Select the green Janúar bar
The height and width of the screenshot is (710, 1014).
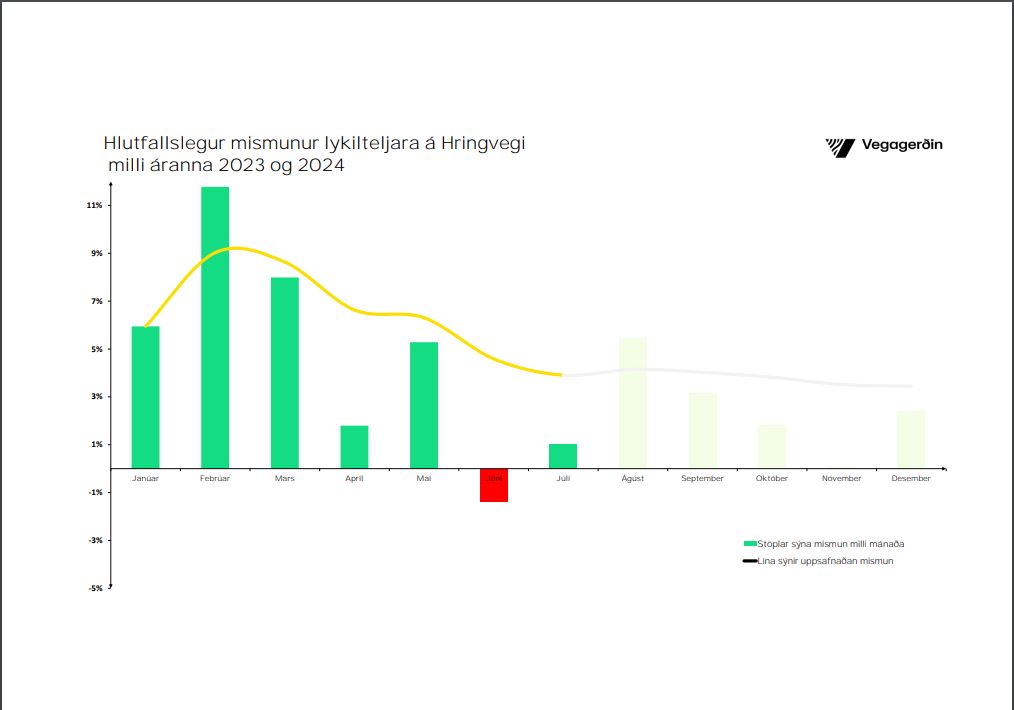click(146, 398)
